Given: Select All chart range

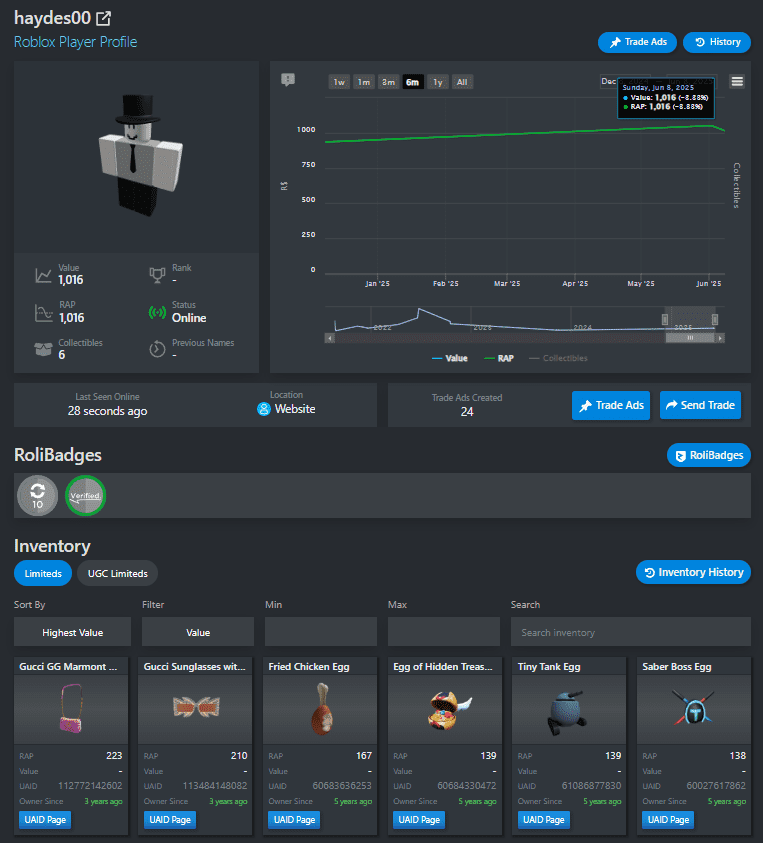Looking at the screenshot, I should 462,82.
